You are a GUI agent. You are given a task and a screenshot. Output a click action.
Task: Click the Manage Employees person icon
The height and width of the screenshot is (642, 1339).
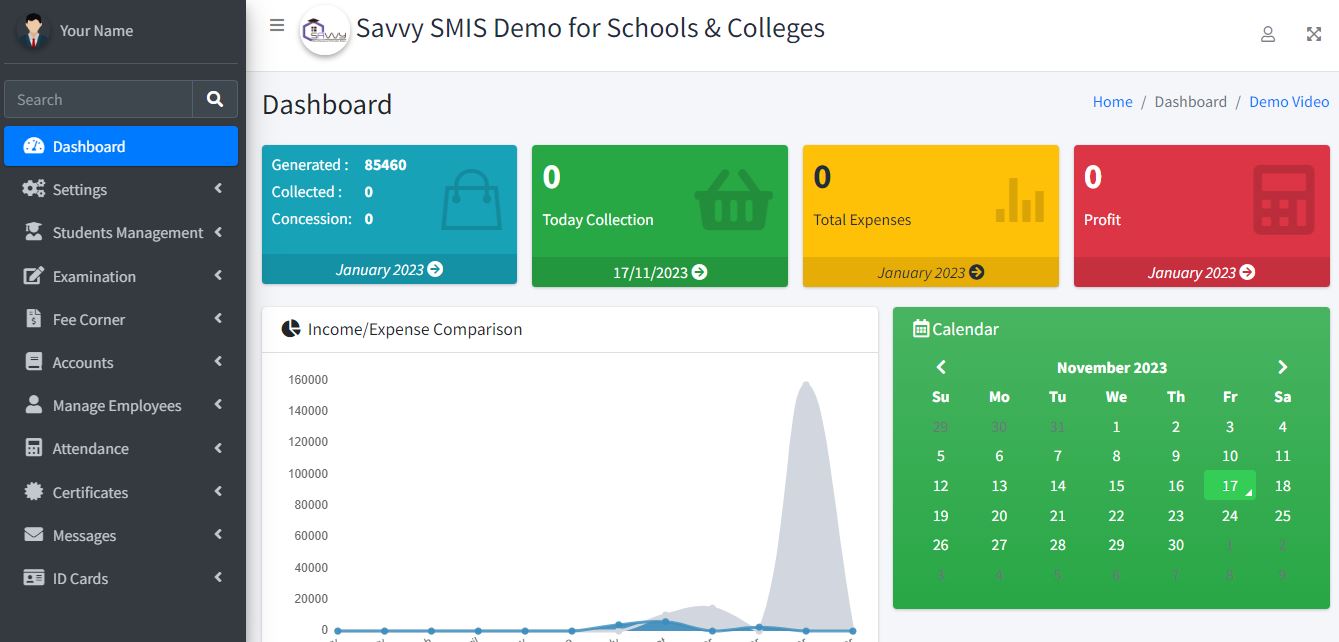pos(33,405)
